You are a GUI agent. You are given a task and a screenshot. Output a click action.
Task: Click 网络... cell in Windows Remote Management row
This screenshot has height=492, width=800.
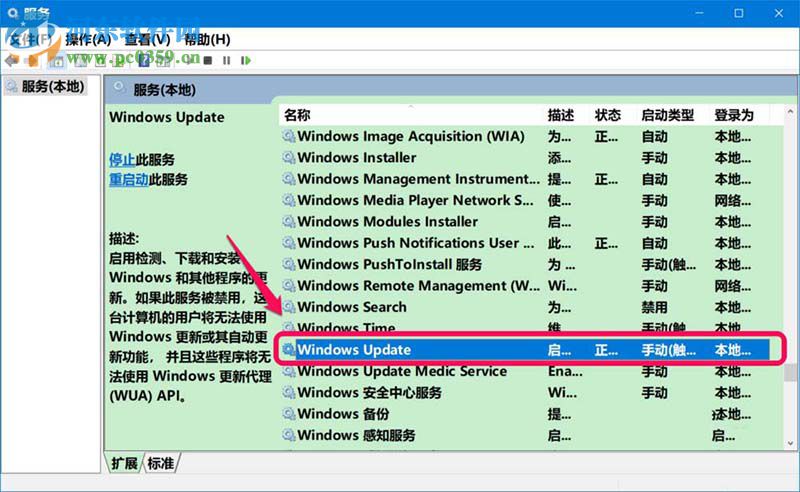coord(732,286)
